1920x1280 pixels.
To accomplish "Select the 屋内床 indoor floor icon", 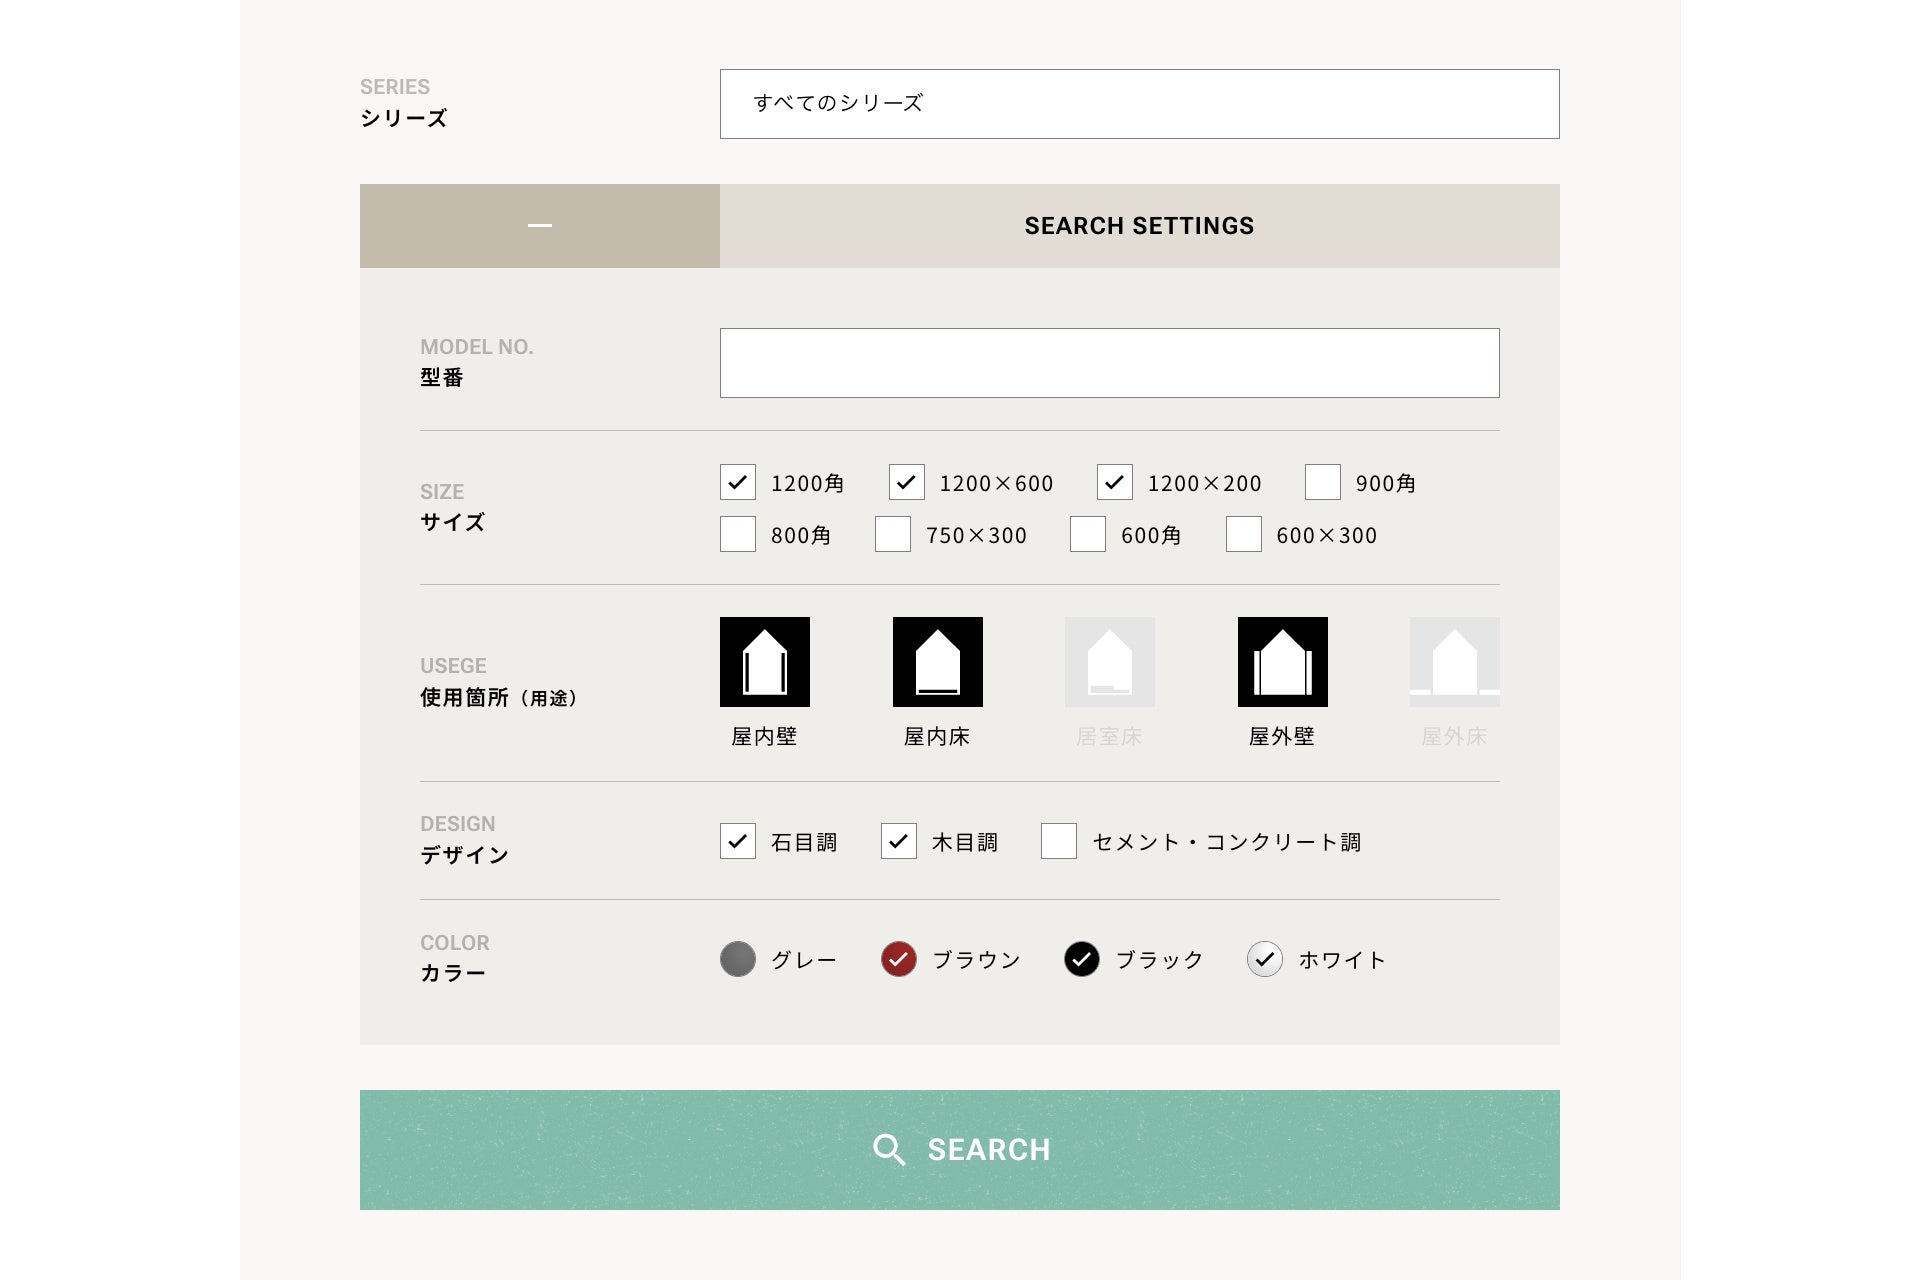I will coord(937,662).
